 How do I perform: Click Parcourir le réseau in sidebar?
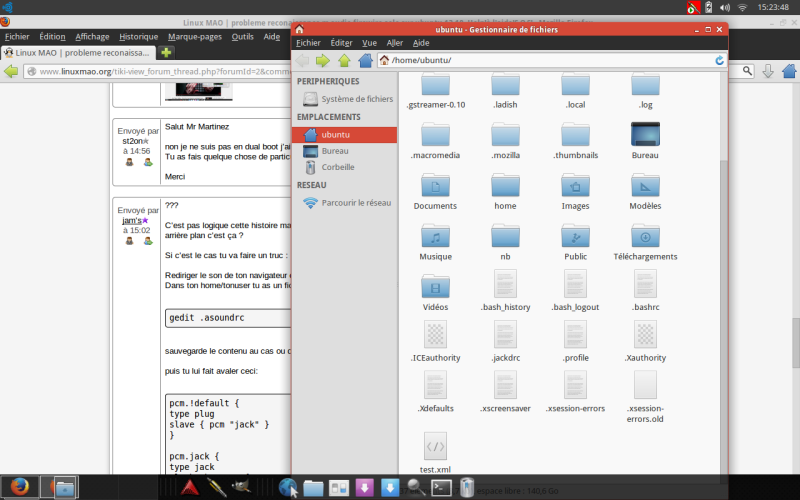coord(347,203)
